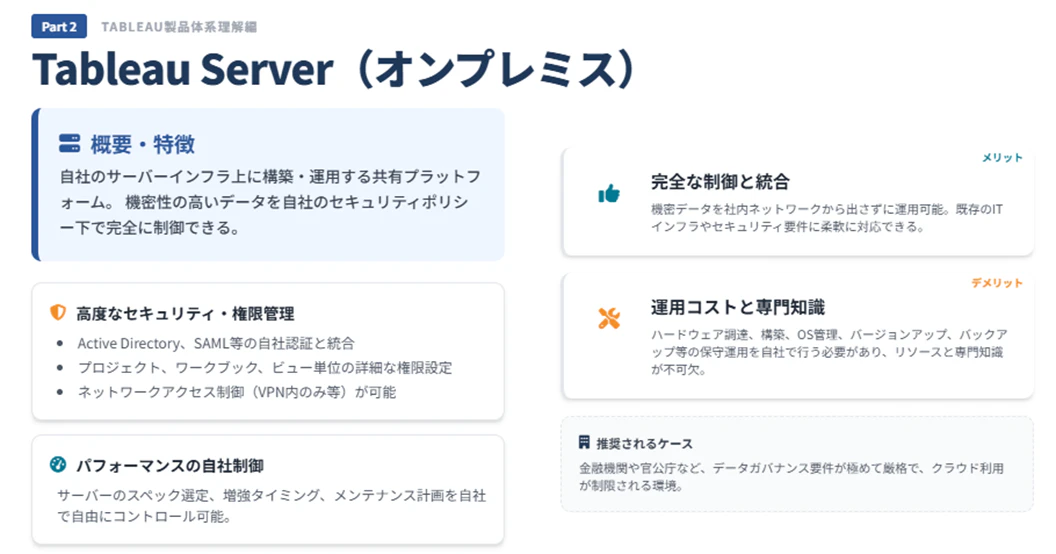Click the merit description starting 機密データを社内ネットワーク
The width and height of the screenshot is (1056, 554).
click(826, 218)
